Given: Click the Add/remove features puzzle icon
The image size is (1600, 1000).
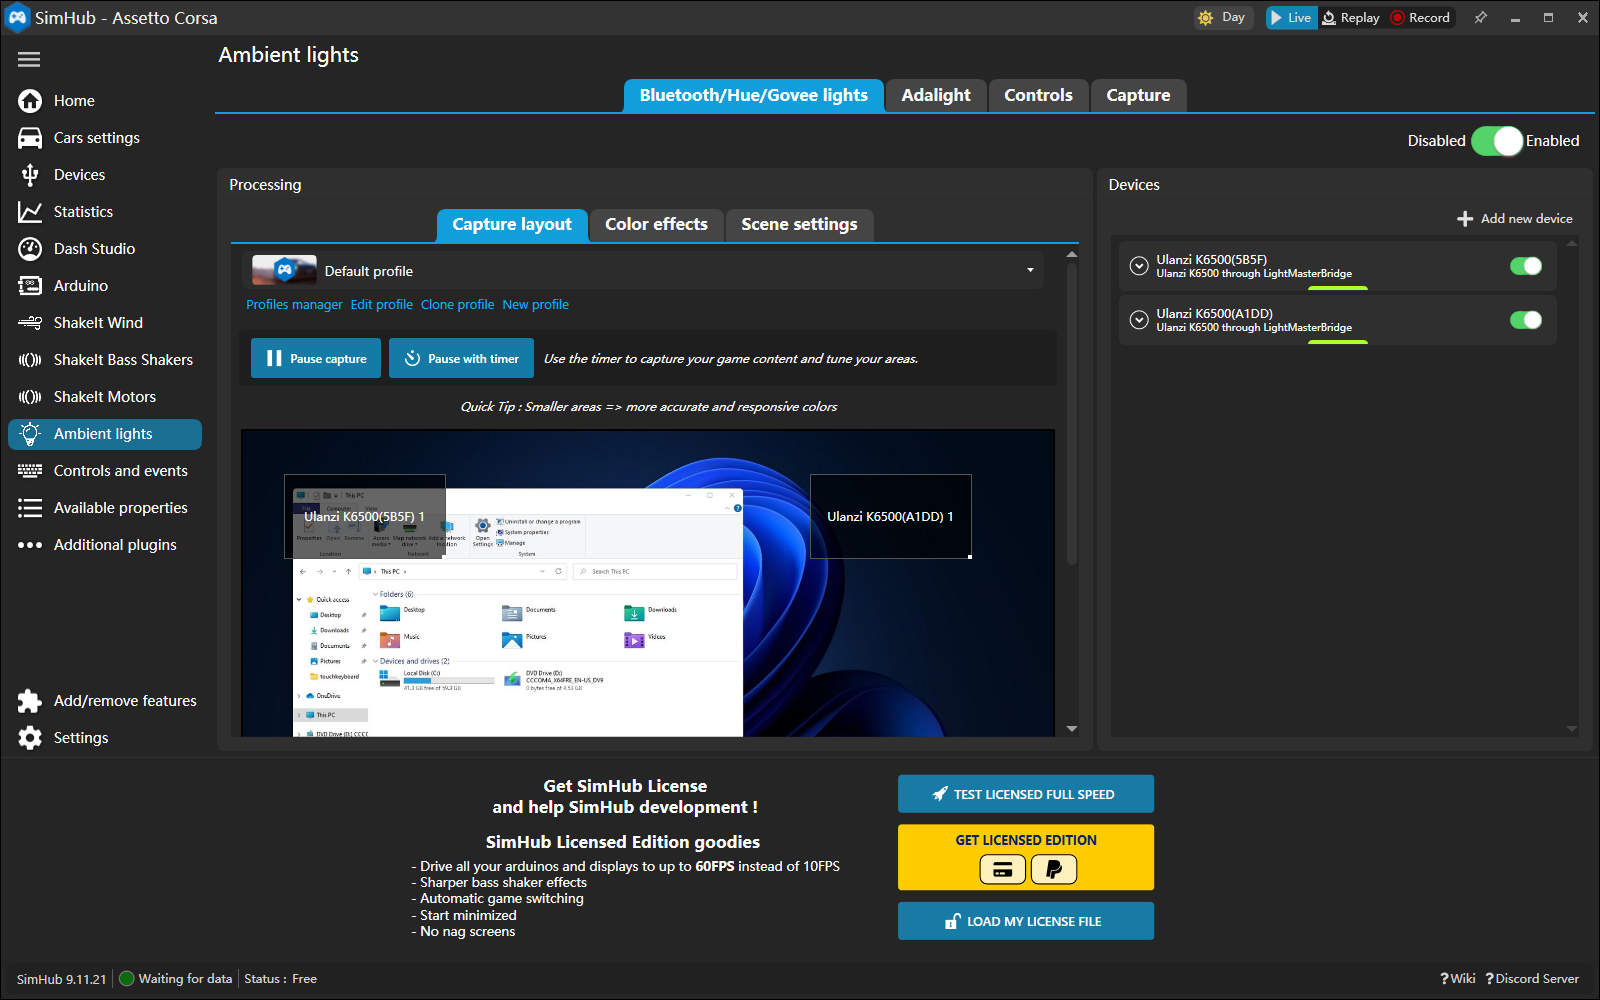Looking at the screenshot, I should point(30,701).
